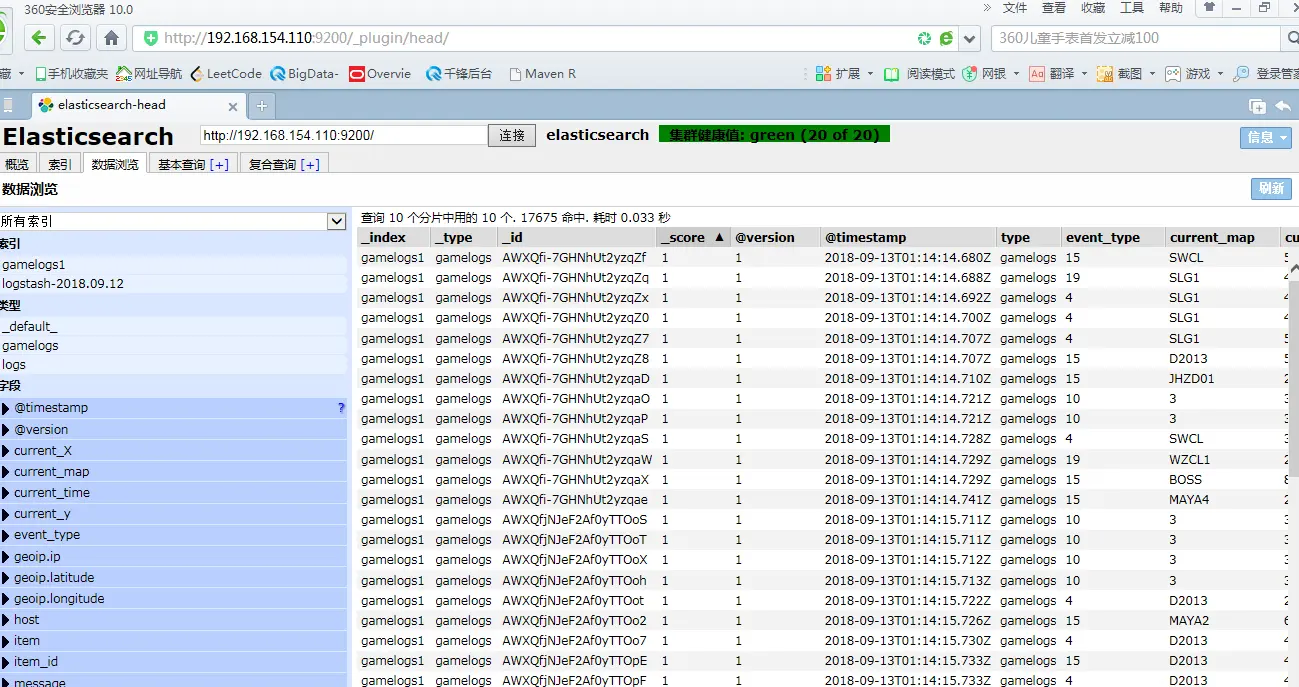Viewport: 1299px width, 687px height.
Task: Open the 扩展 extensions menu
Action: click(x=844, y=74)
